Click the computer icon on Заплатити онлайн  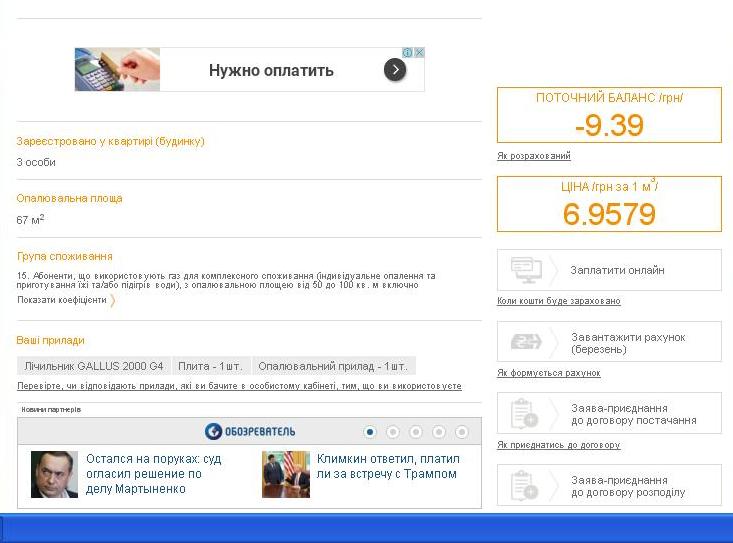(x=526, y=270)
